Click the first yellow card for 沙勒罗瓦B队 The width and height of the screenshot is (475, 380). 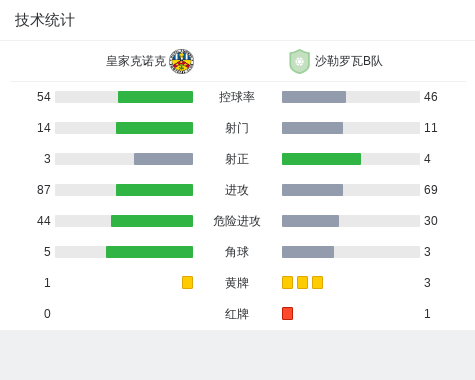tap(287, 283)
